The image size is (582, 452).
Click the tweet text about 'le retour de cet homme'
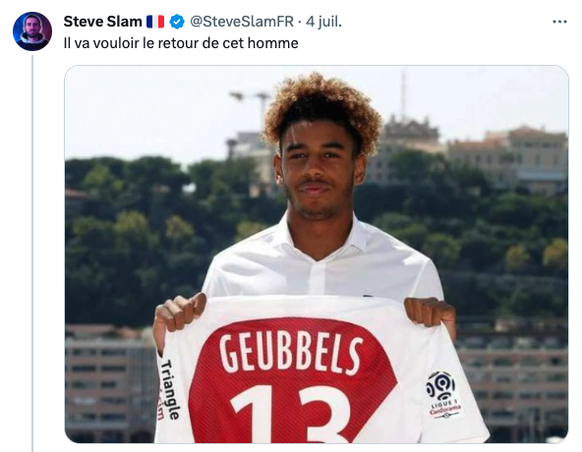tap(181, 43)
